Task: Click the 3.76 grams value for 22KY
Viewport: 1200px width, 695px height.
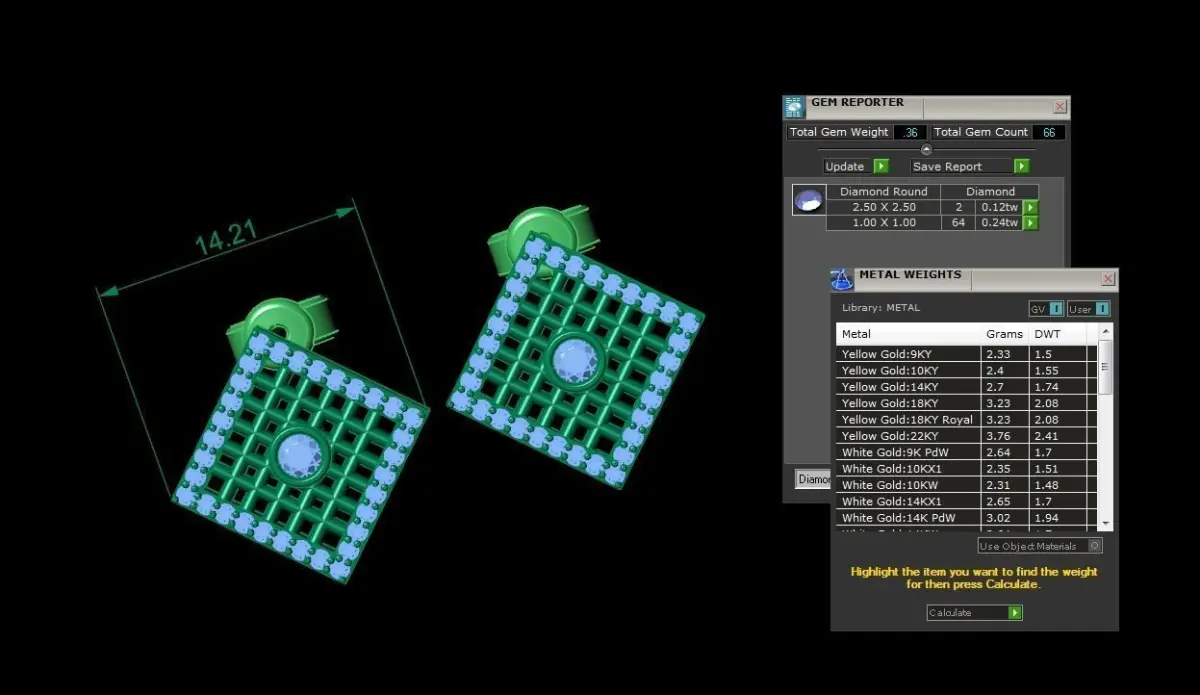Action: pyautogui.click(x=998, y=436)
